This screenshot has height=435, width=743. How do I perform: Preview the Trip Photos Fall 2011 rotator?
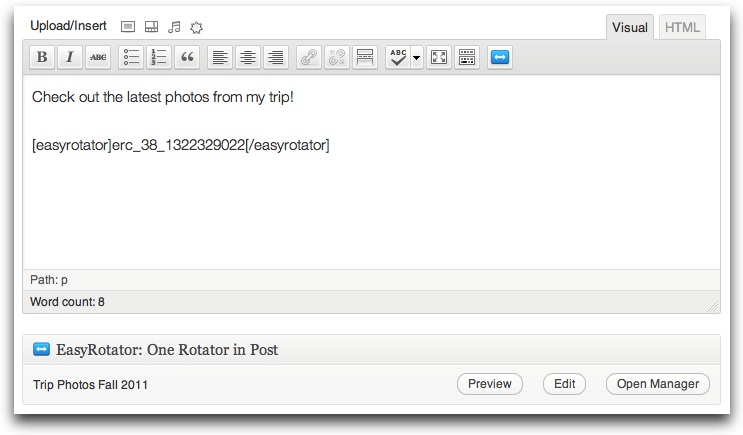[490, 384]
